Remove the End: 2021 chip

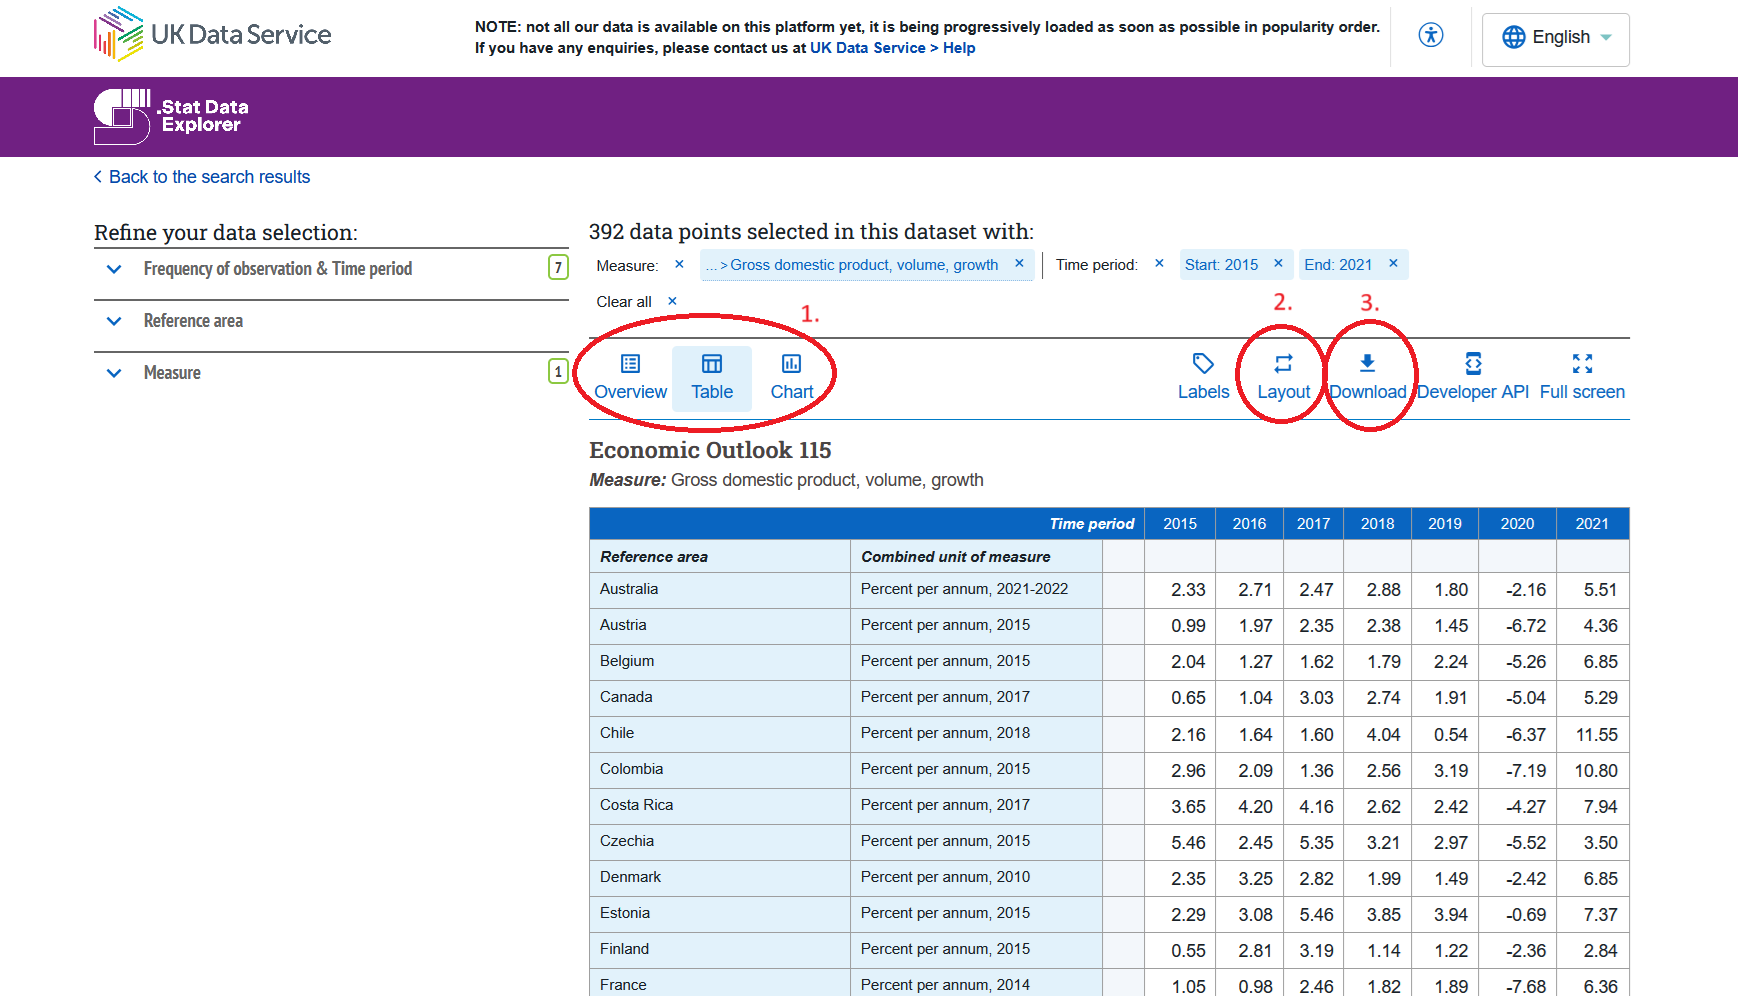1393,264
